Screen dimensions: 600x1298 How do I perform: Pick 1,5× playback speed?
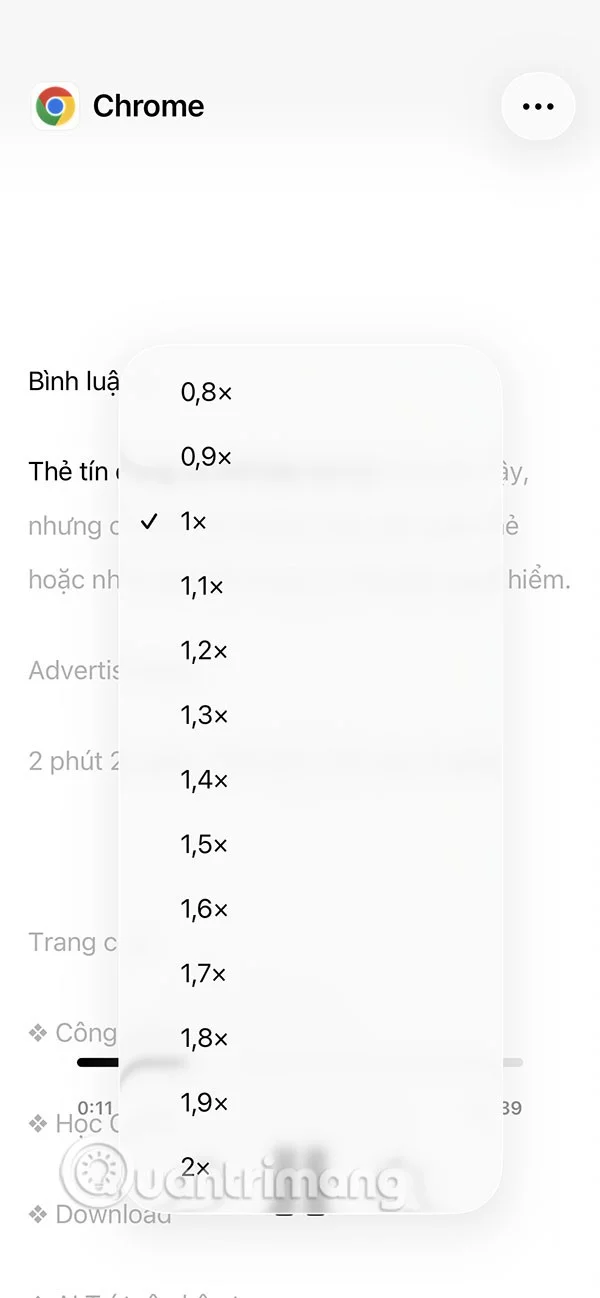pos(203,844)
